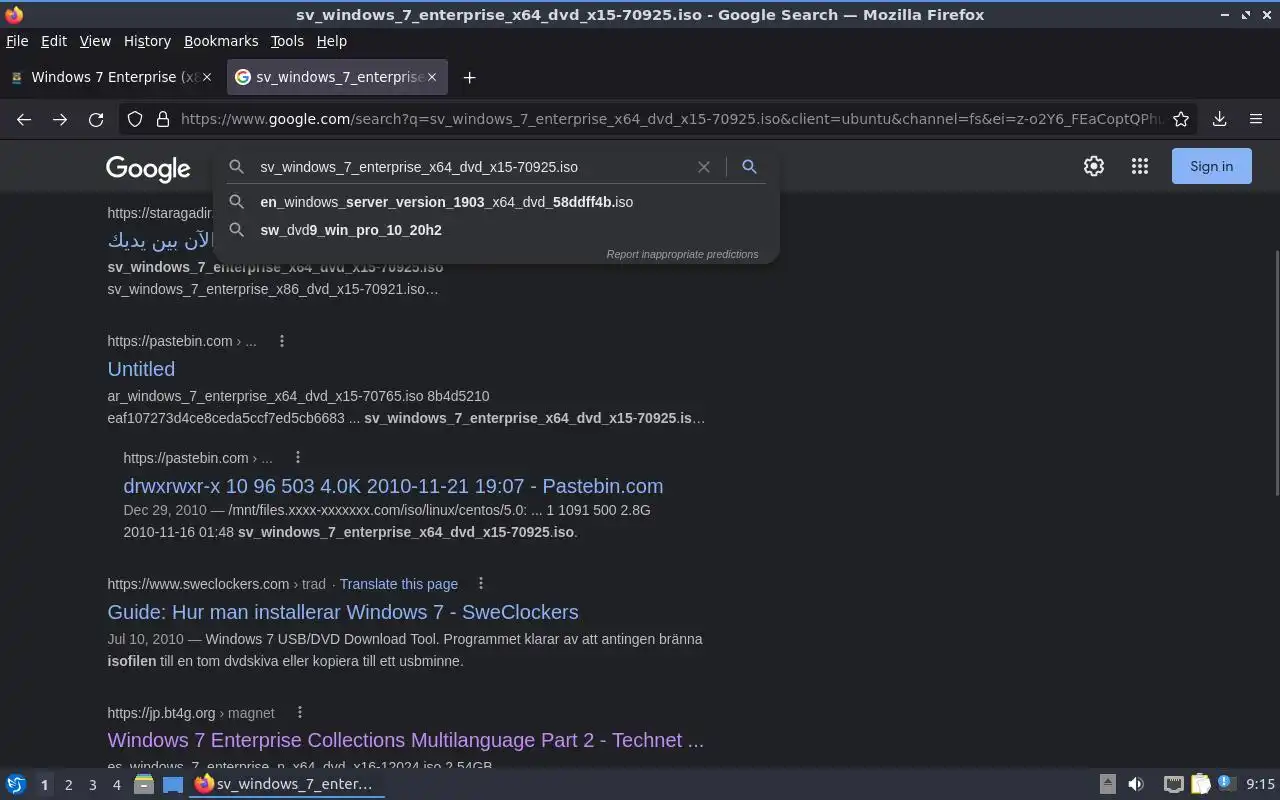Click the https://www.sweclockers.com breadcrumb
Viewport: 1280px width, 800px height.
click(x=217, y=584)
